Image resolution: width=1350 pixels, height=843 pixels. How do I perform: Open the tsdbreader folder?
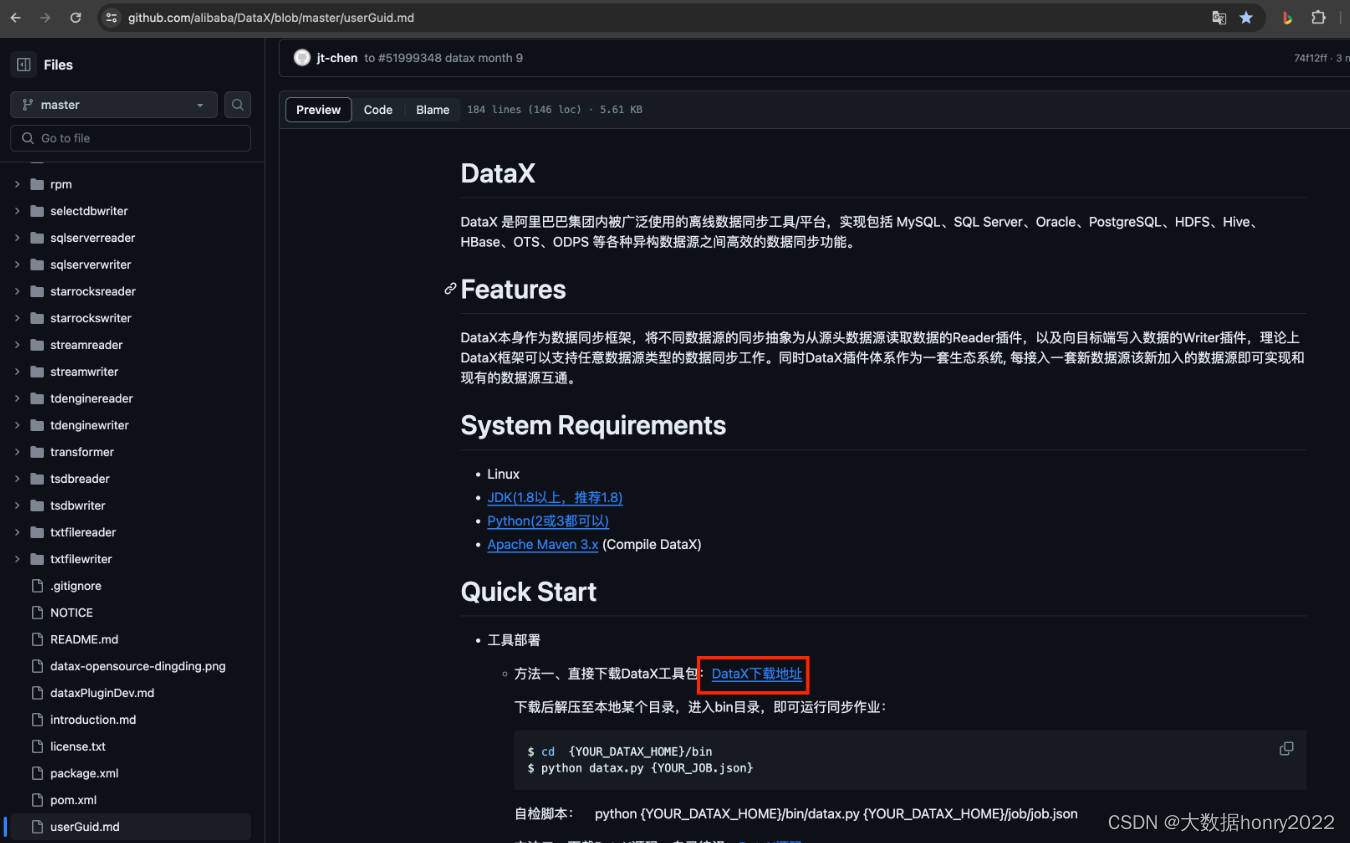(80, 479)
